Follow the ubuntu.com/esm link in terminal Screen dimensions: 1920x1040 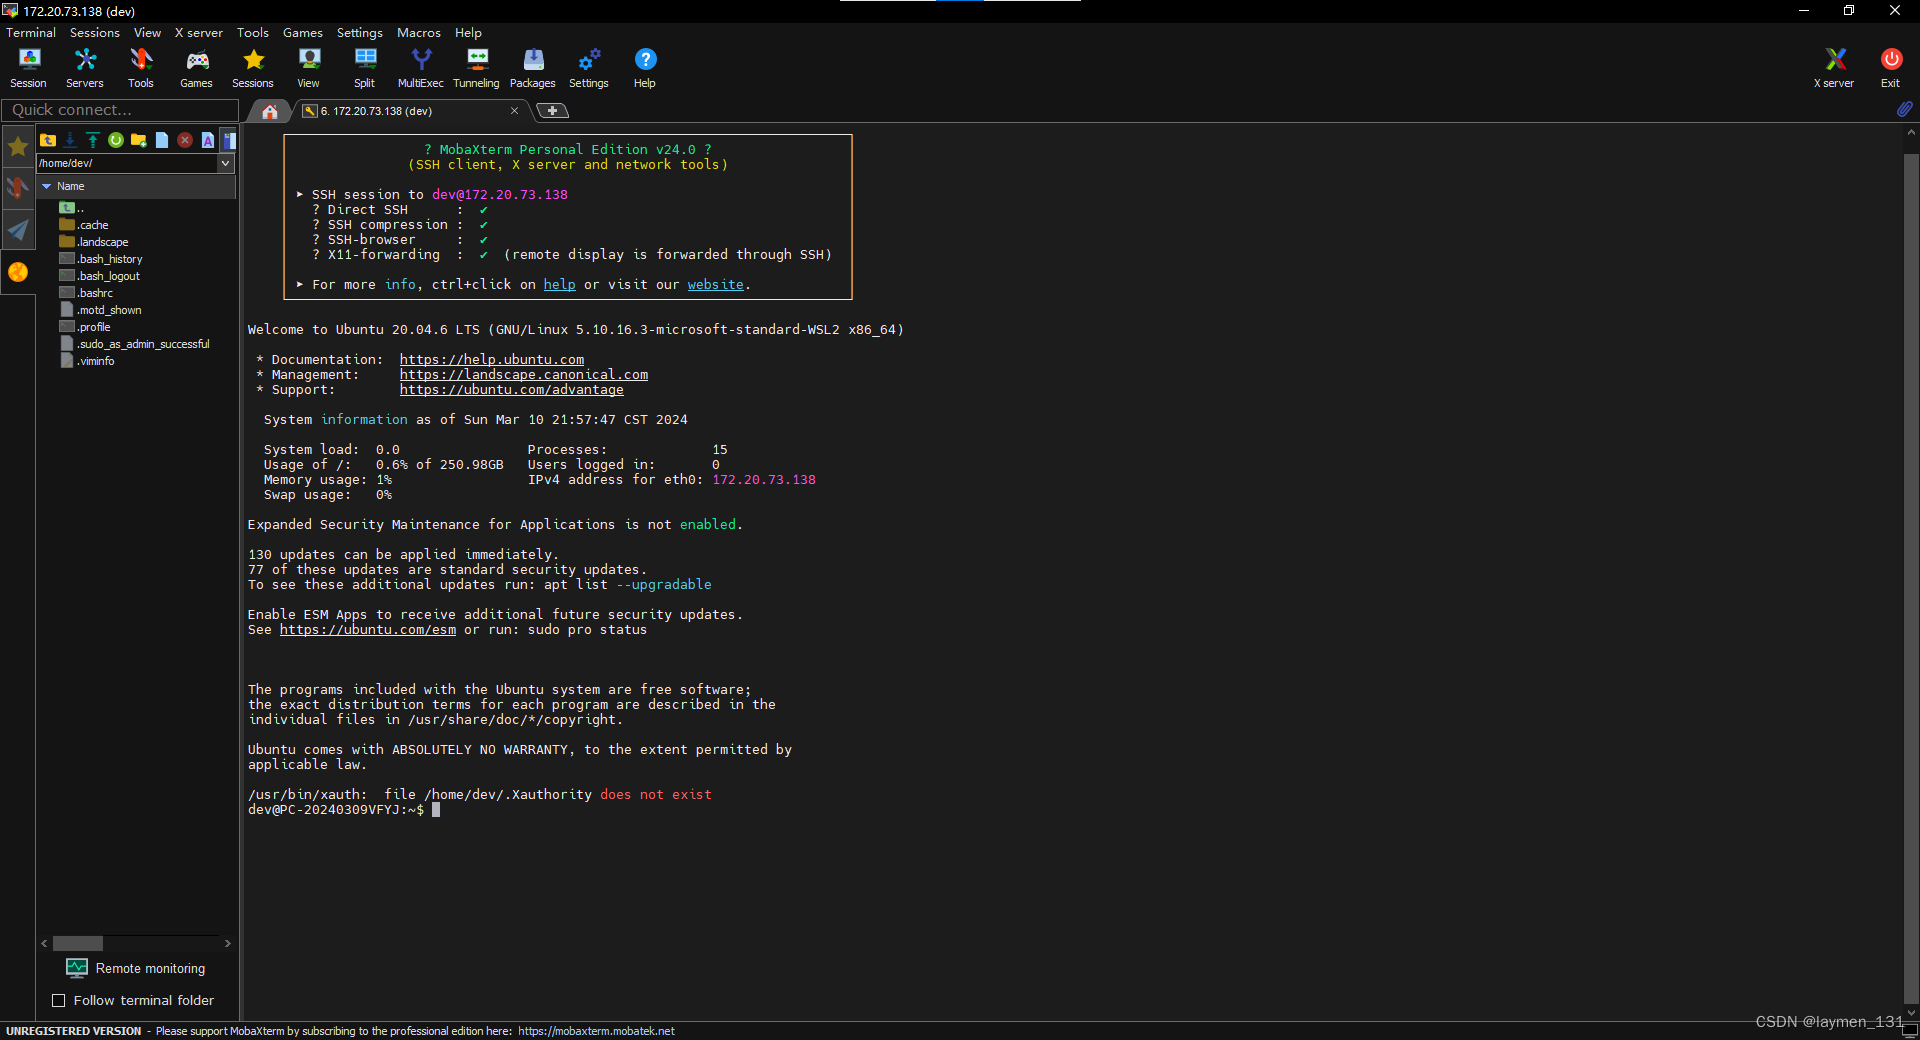click(x=367, y=630)
